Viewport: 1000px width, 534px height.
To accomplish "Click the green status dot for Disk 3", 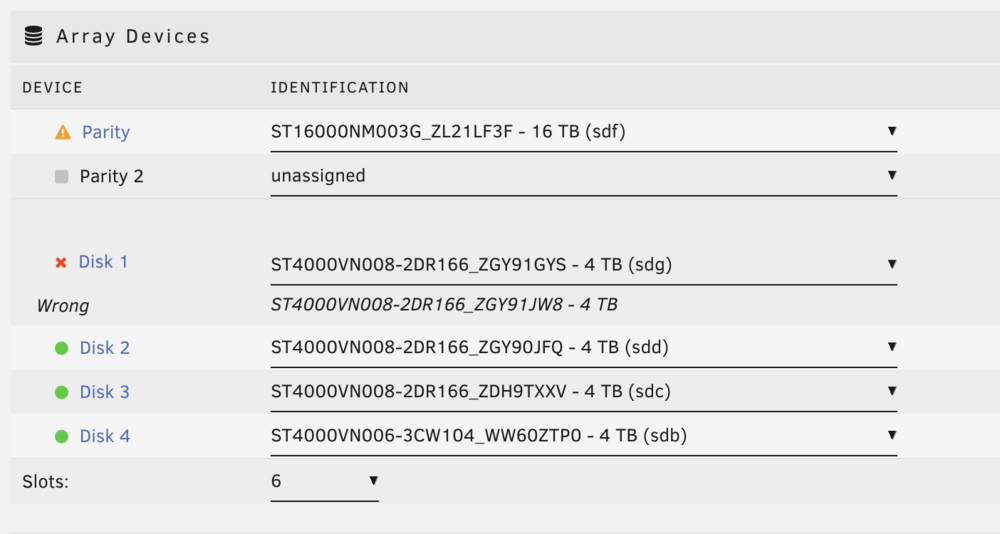I will 61,392.
